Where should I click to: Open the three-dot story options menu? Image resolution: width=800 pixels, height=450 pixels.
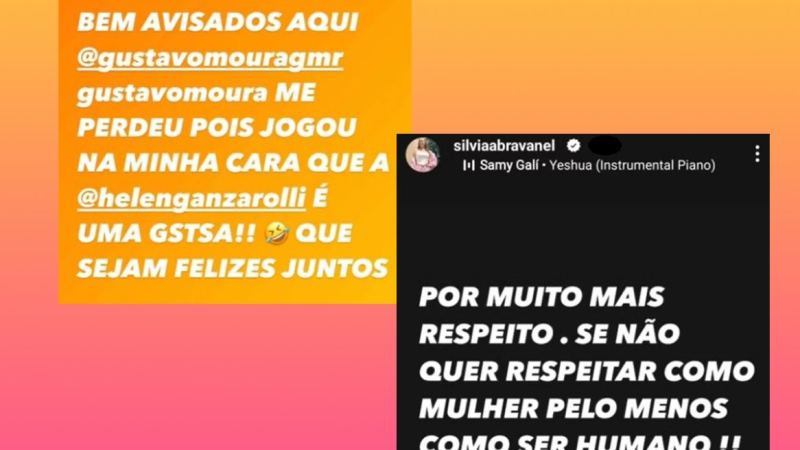click(758, 154)
